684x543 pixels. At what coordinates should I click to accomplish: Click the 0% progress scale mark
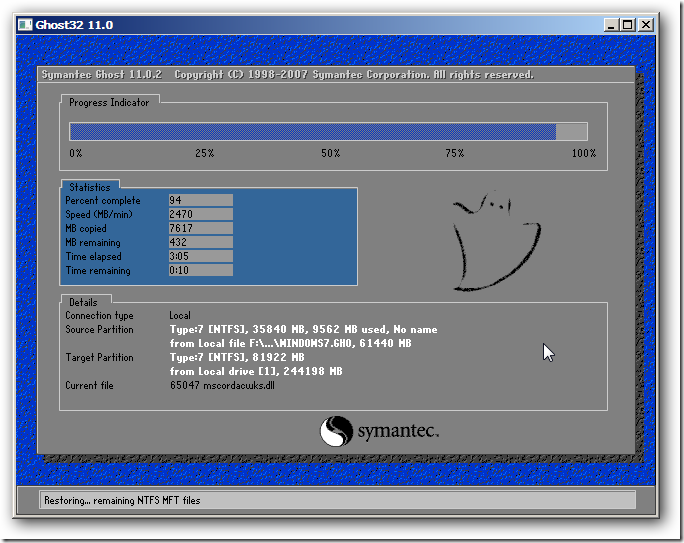[x=76, y=153]
